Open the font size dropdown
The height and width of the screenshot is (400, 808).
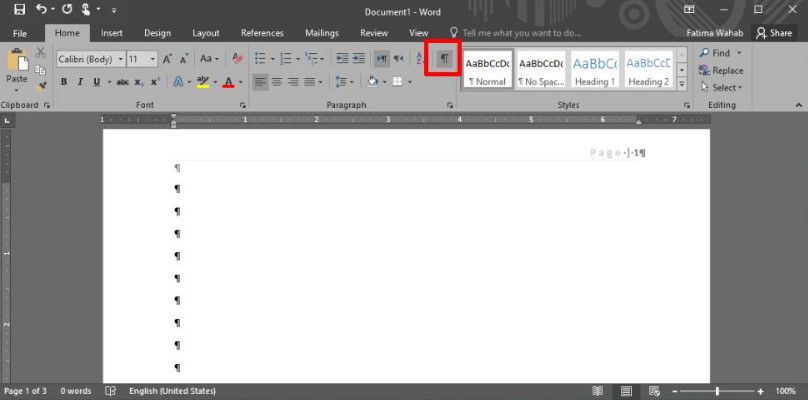tap(153, 59)
